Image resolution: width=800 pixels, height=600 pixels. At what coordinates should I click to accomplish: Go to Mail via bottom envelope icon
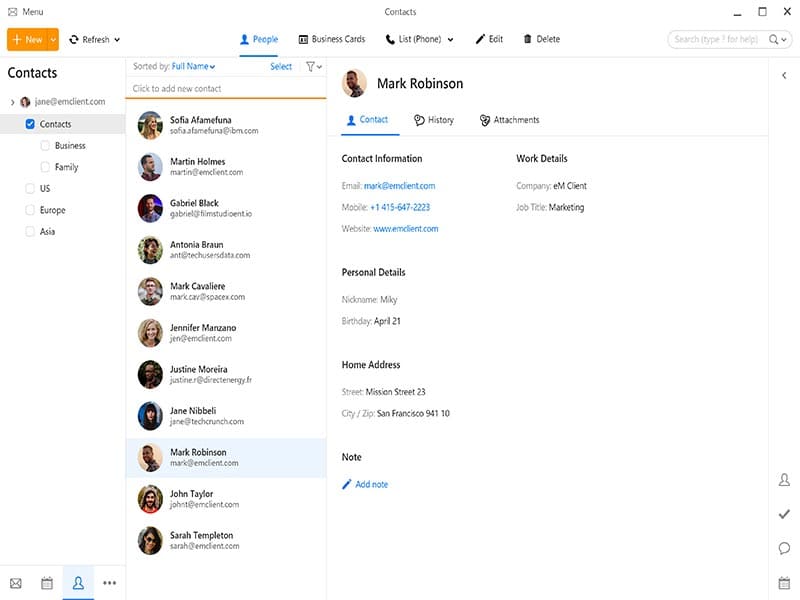pyautogui.click(x=16, y=583)
